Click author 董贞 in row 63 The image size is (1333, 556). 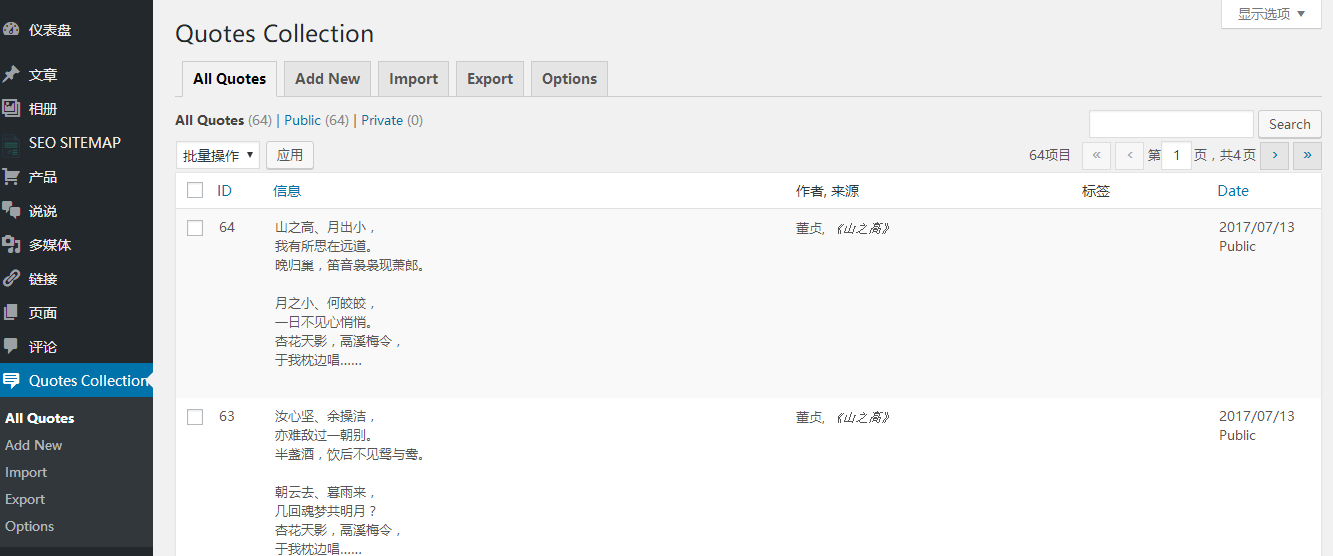coord(809,417)
